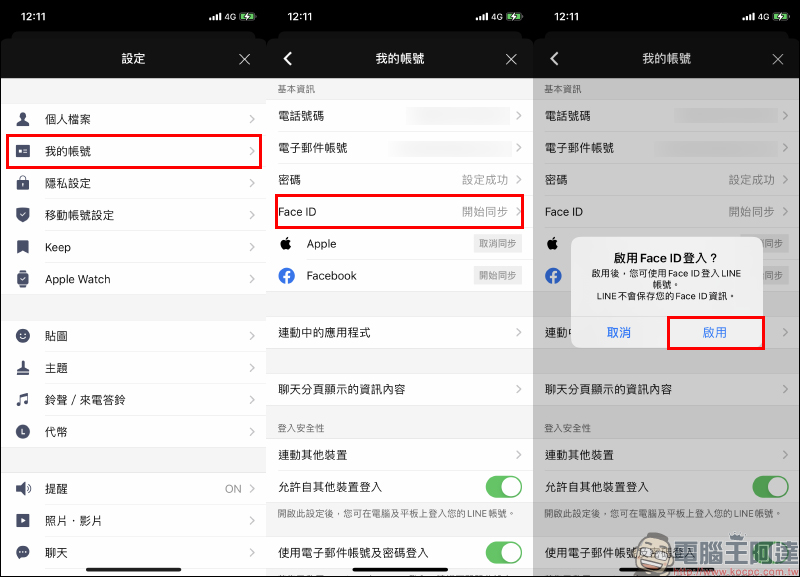
Task: Go back using arrow on right 我的帳號 screen
Action: (555, 59)
